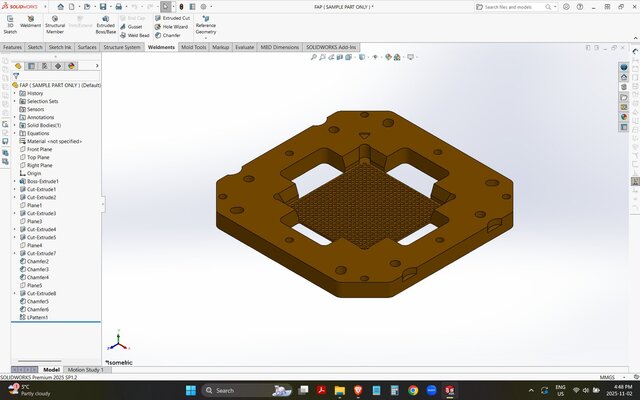Open the Hole Wizard tool
The height and width of the screenshot is (400, 640).
coord(171,26)
